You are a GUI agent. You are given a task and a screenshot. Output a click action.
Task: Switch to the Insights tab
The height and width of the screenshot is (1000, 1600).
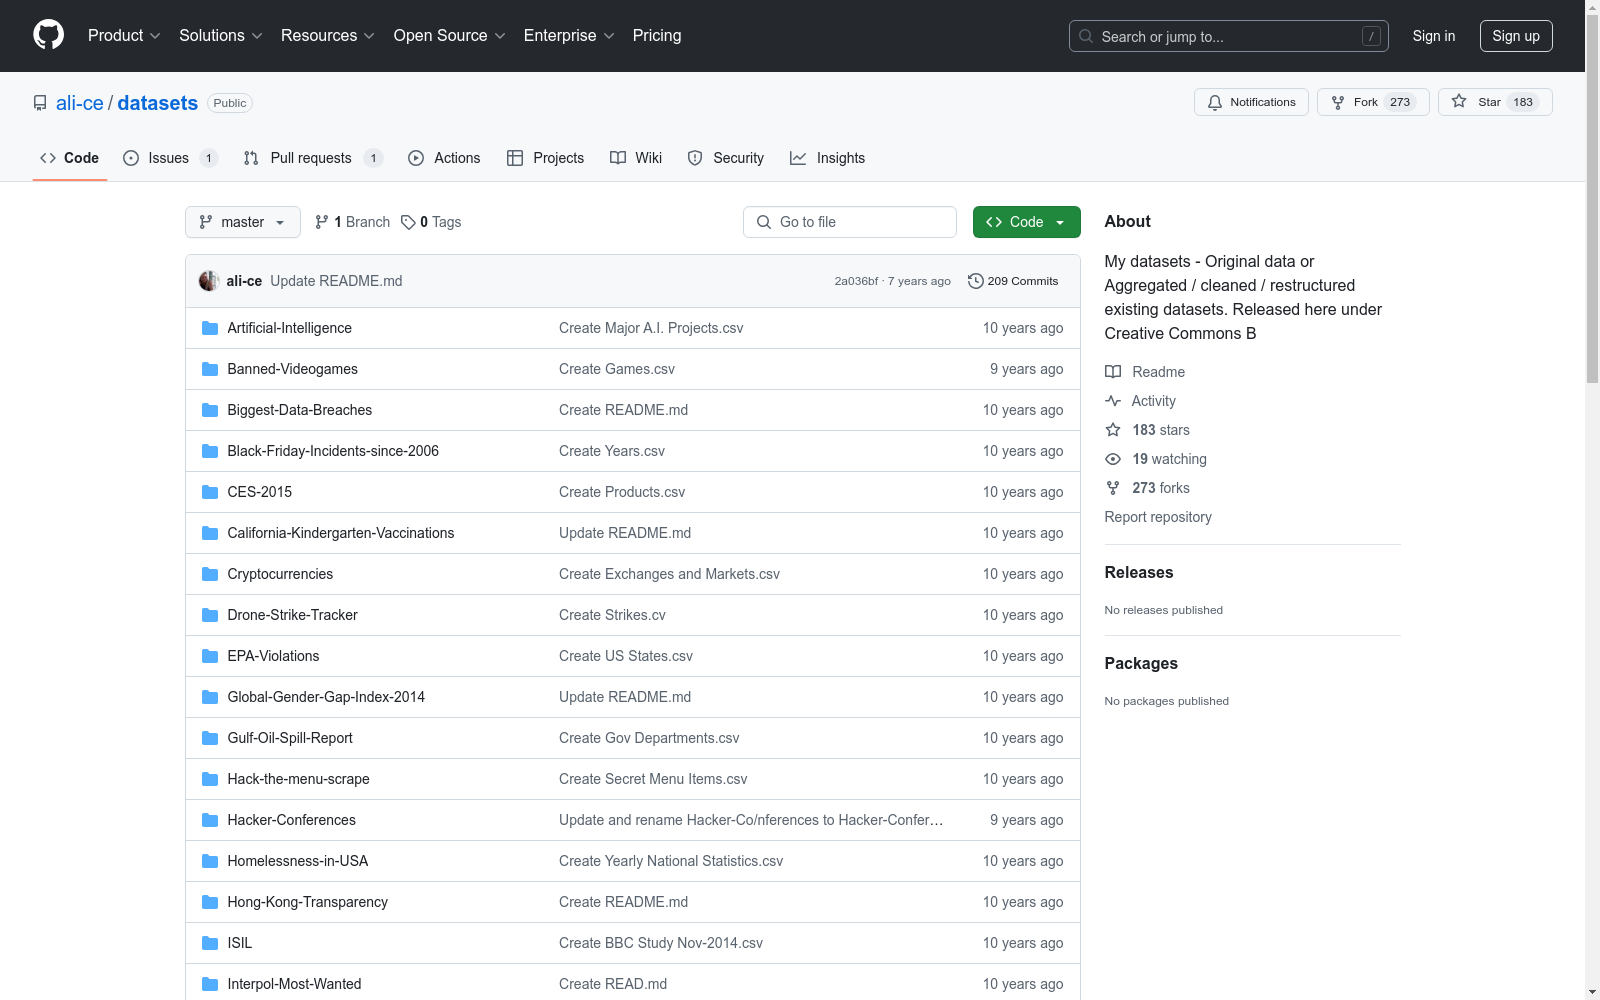tap(827, 158)
